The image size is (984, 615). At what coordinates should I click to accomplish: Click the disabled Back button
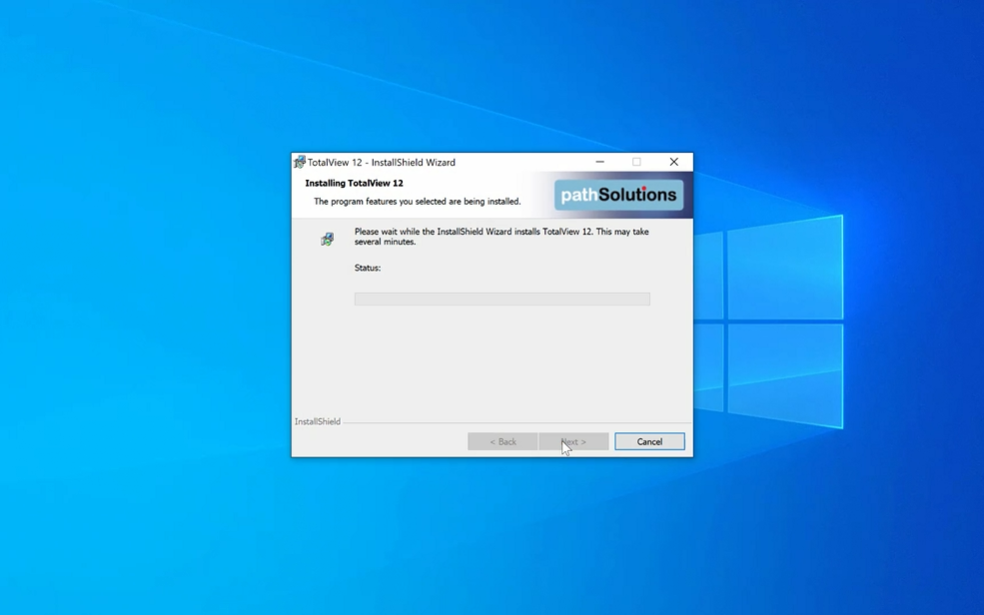point(502,441)
